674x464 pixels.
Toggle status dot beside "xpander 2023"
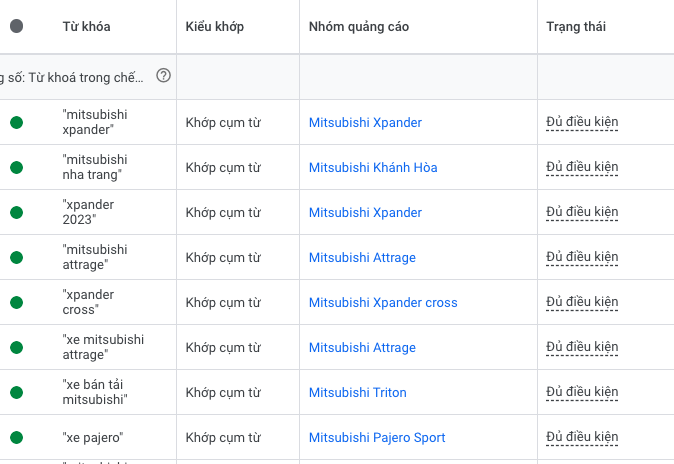pos(17,213)
